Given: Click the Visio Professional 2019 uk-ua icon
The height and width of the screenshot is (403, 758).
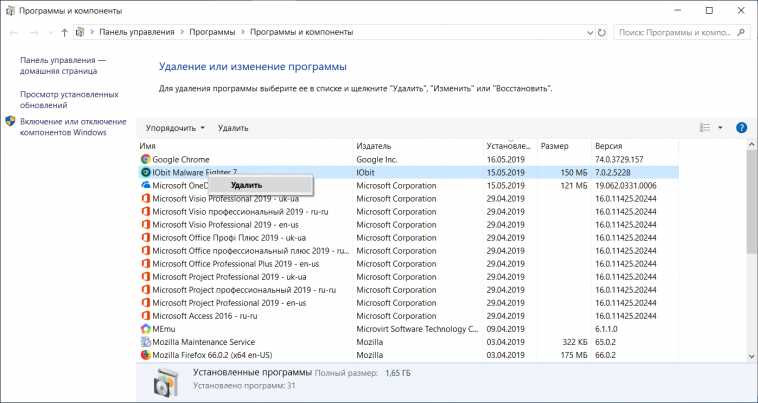Looking at the screenshot, I should (x=146, y=198).
